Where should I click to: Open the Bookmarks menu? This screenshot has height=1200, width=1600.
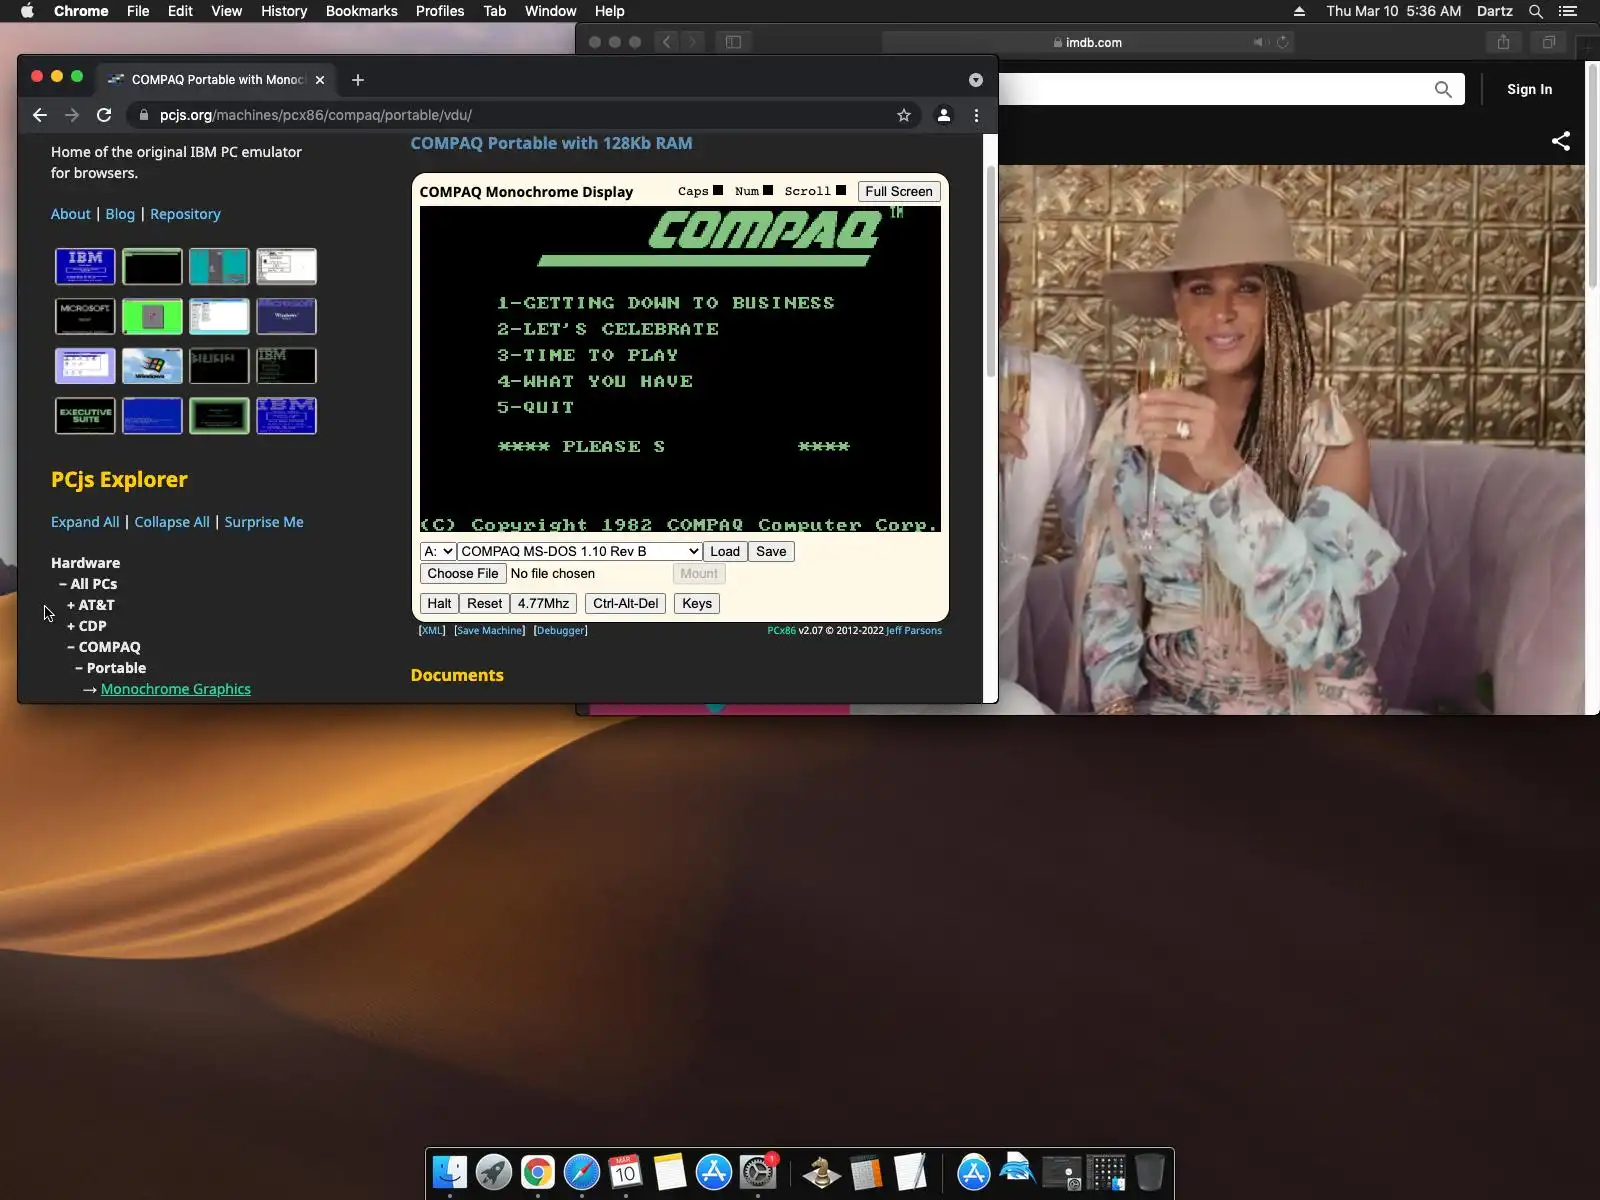tap(362, 11)
